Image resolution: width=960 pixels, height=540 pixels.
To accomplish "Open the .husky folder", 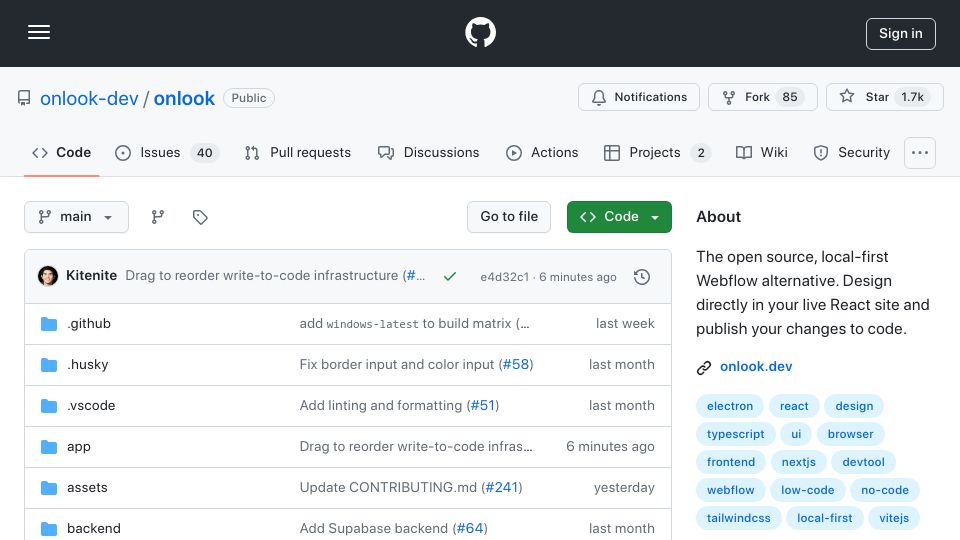I will (88, 364).
